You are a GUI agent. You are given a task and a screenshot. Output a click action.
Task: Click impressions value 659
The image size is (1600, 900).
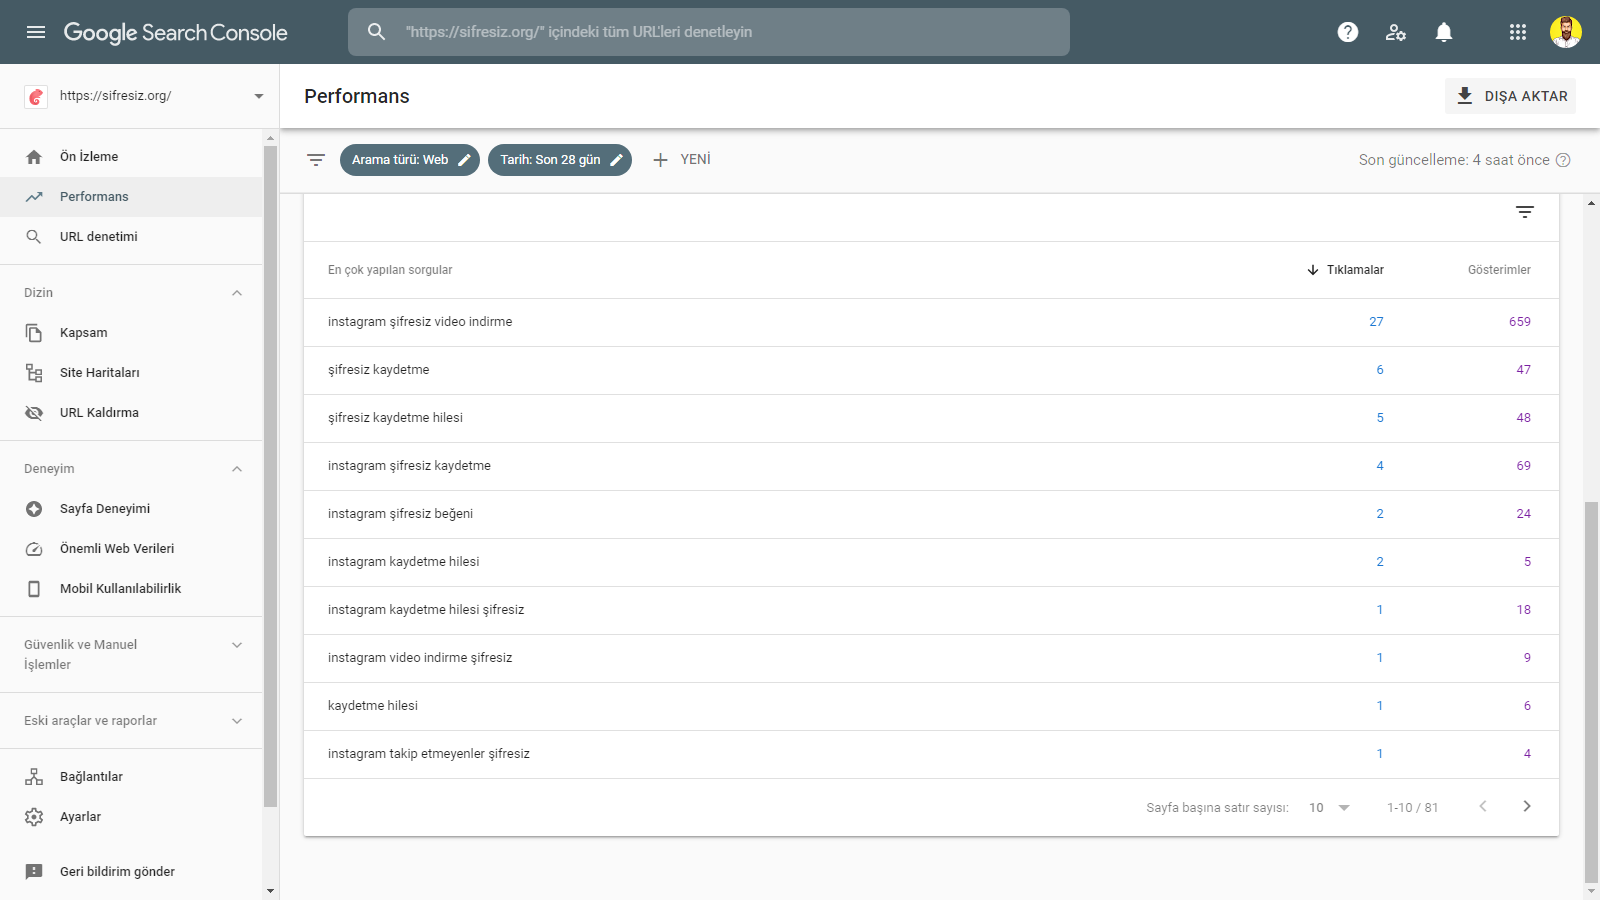[x=1520, y=322]
